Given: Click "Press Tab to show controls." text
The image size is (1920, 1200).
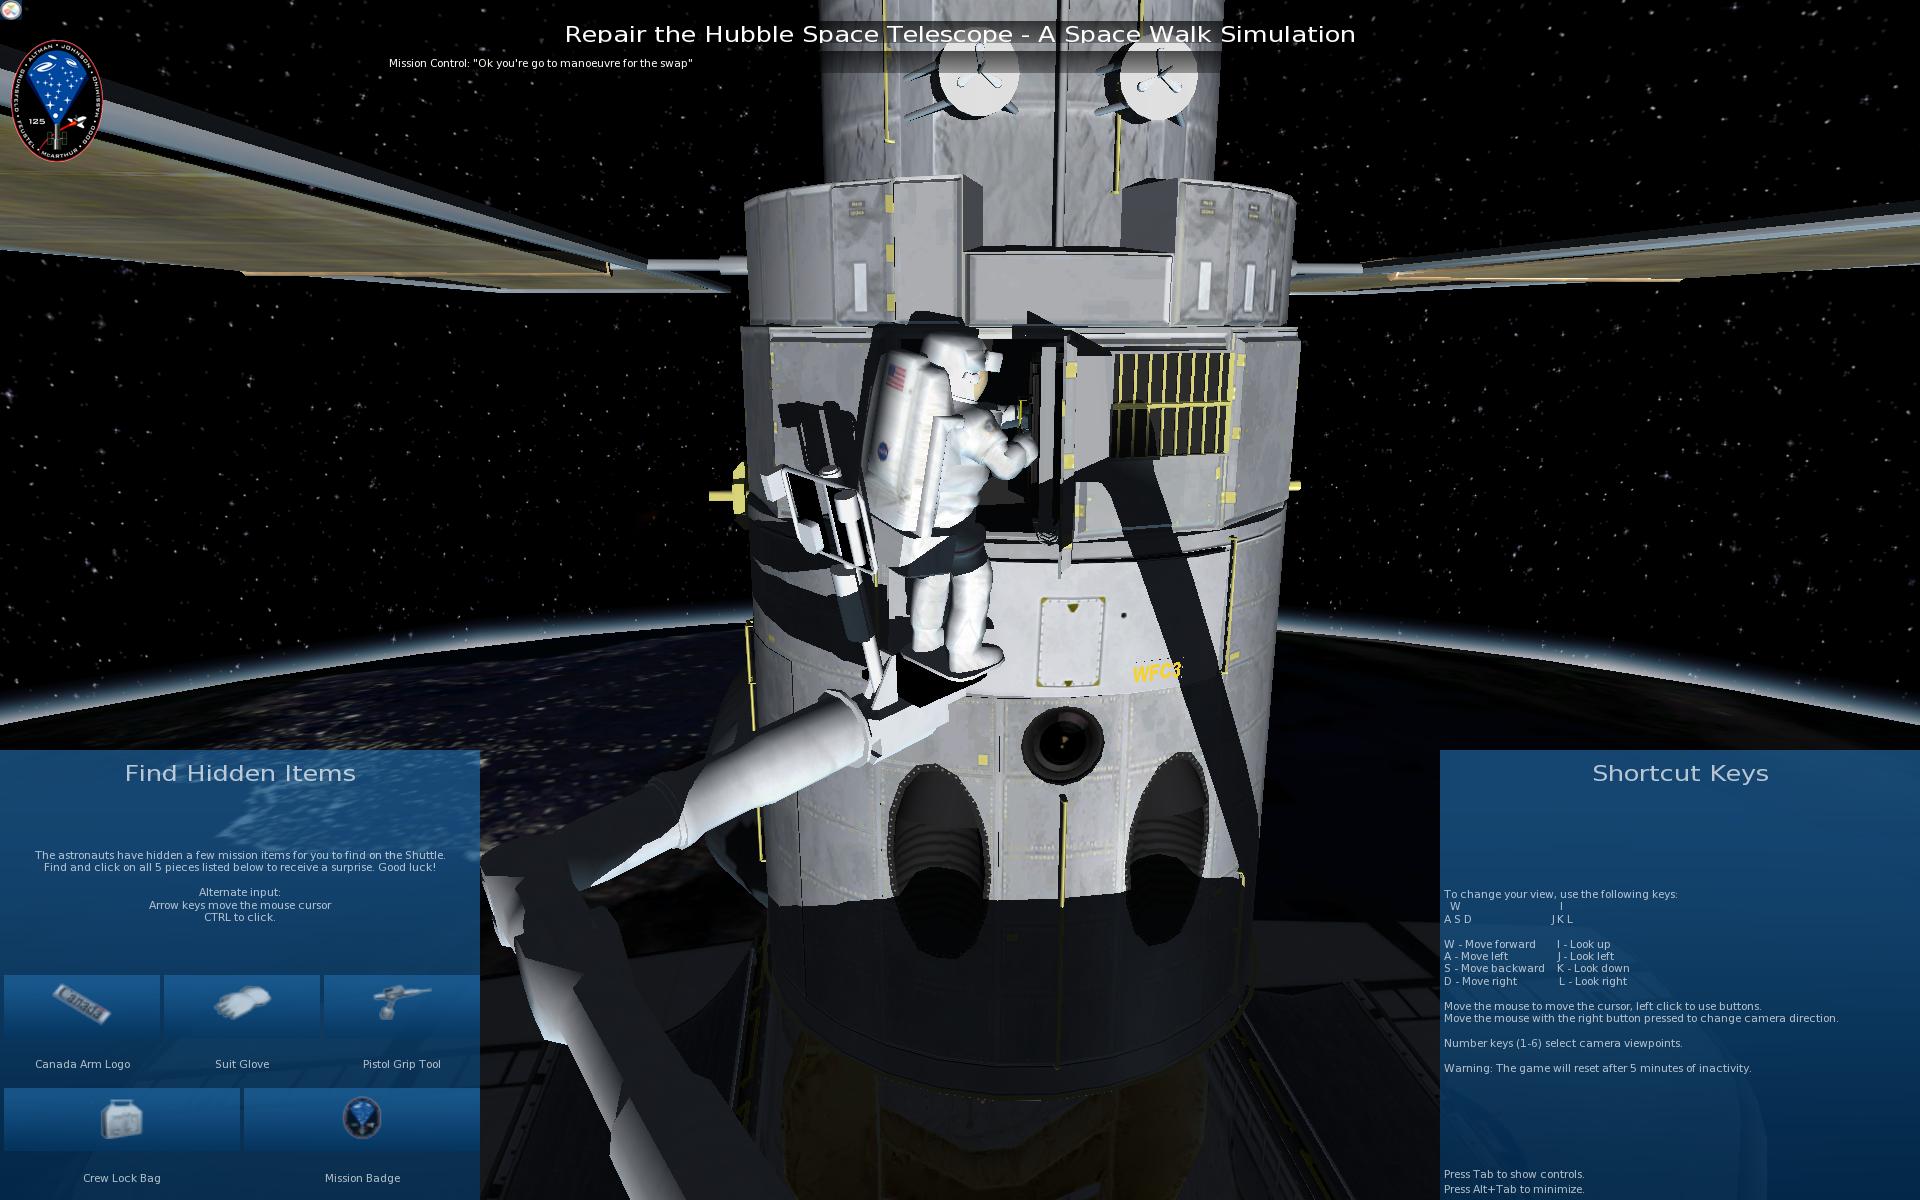Looking at the screenshot, I should pos(1514,1174).
